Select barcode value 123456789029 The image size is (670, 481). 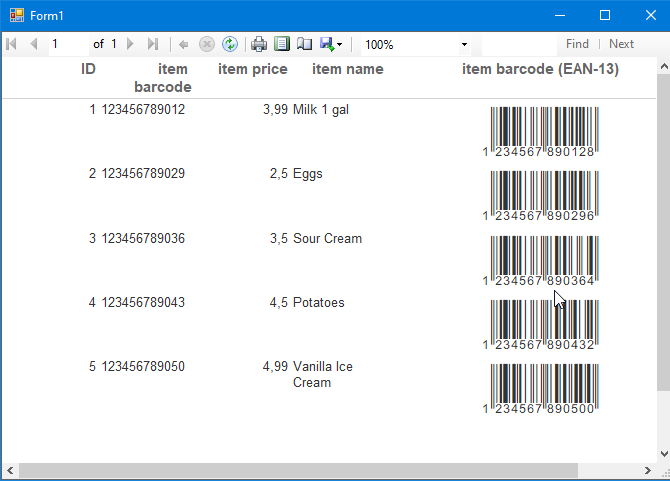[143, 173]
